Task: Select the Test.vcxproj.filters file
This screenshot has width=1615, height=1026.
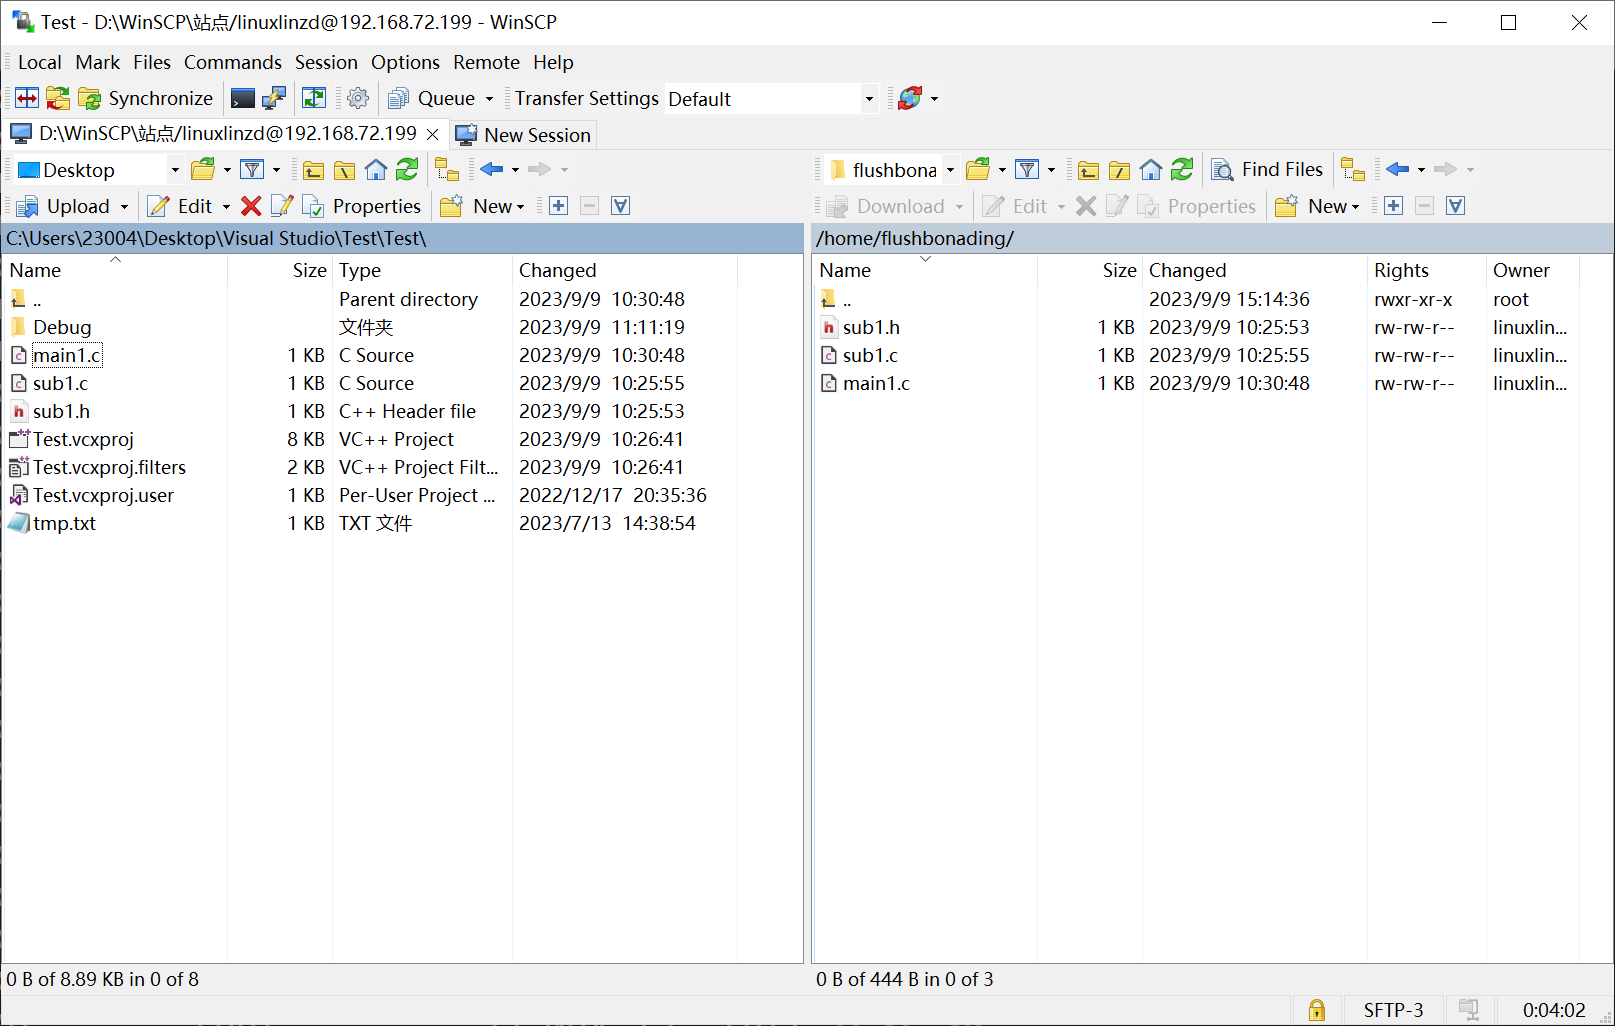Action: 109,467
